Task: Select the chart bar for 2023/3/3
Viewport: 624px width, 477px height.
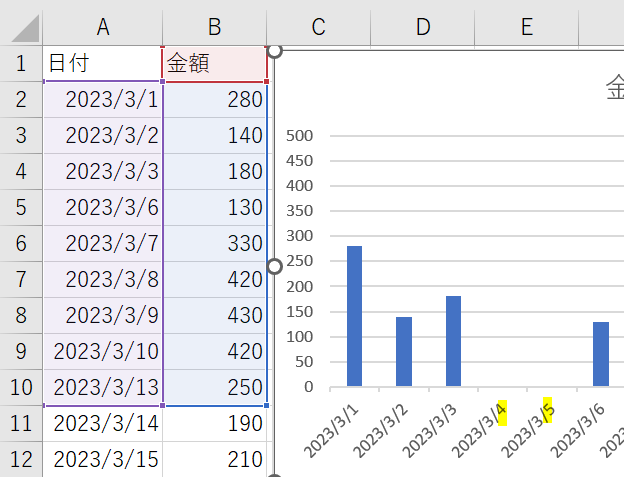Action: point(453,340)
